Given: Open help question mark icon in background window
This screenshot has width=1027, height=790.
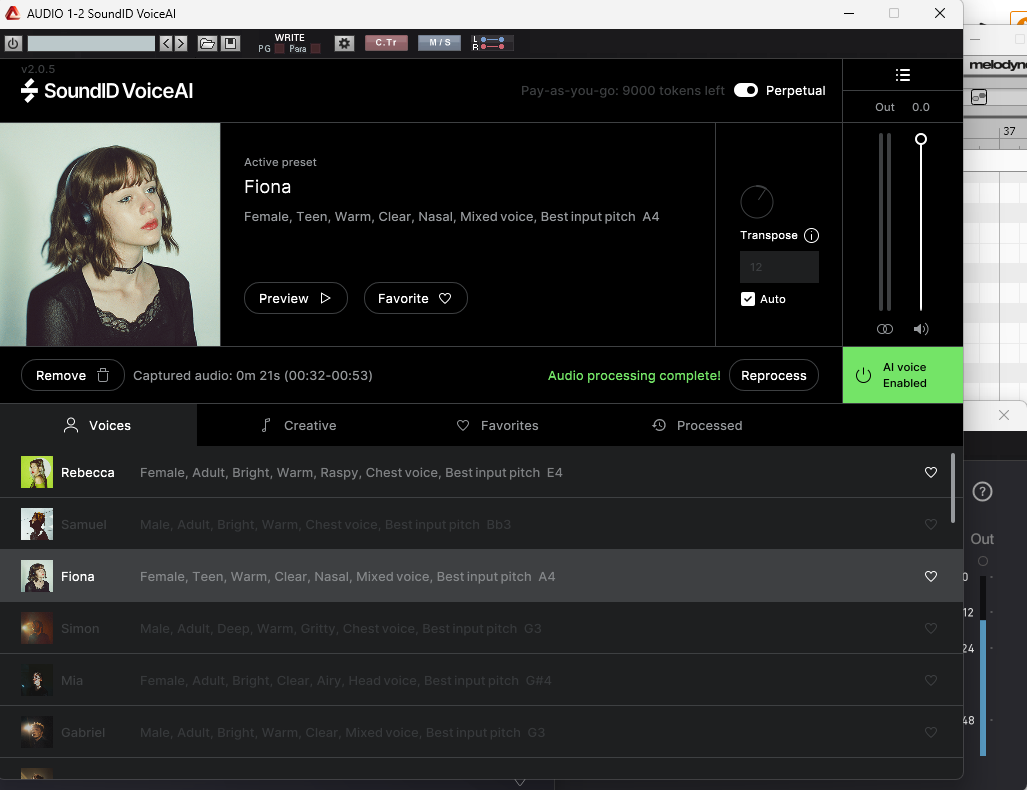Looking at the screenshot, I should pos(982,491).
